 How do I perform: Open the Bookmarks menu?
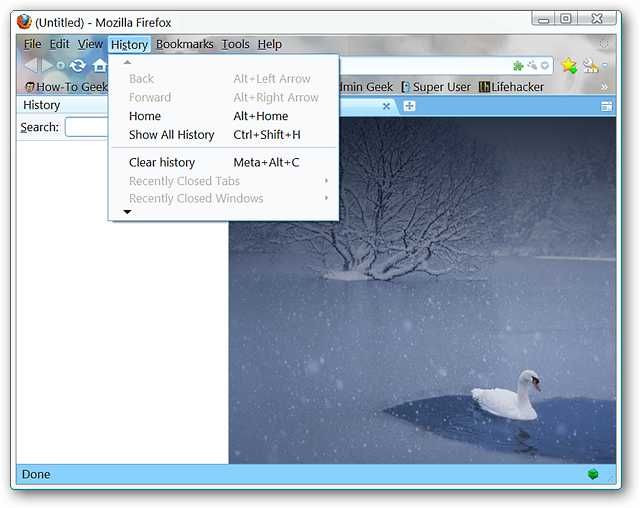184,44
